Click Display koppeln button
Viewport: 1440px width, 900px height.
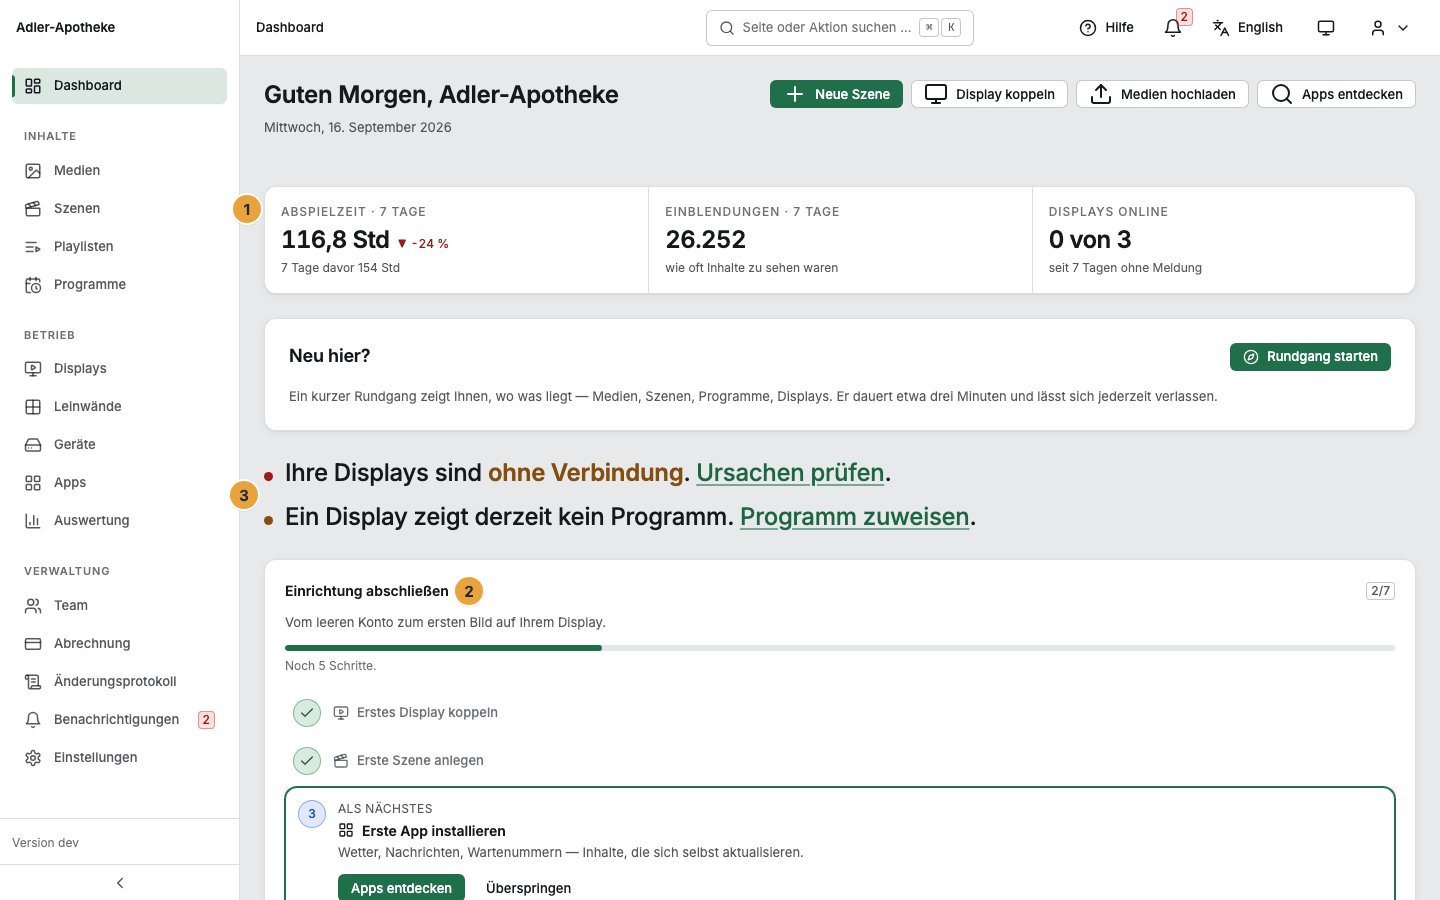pos(989,94)
